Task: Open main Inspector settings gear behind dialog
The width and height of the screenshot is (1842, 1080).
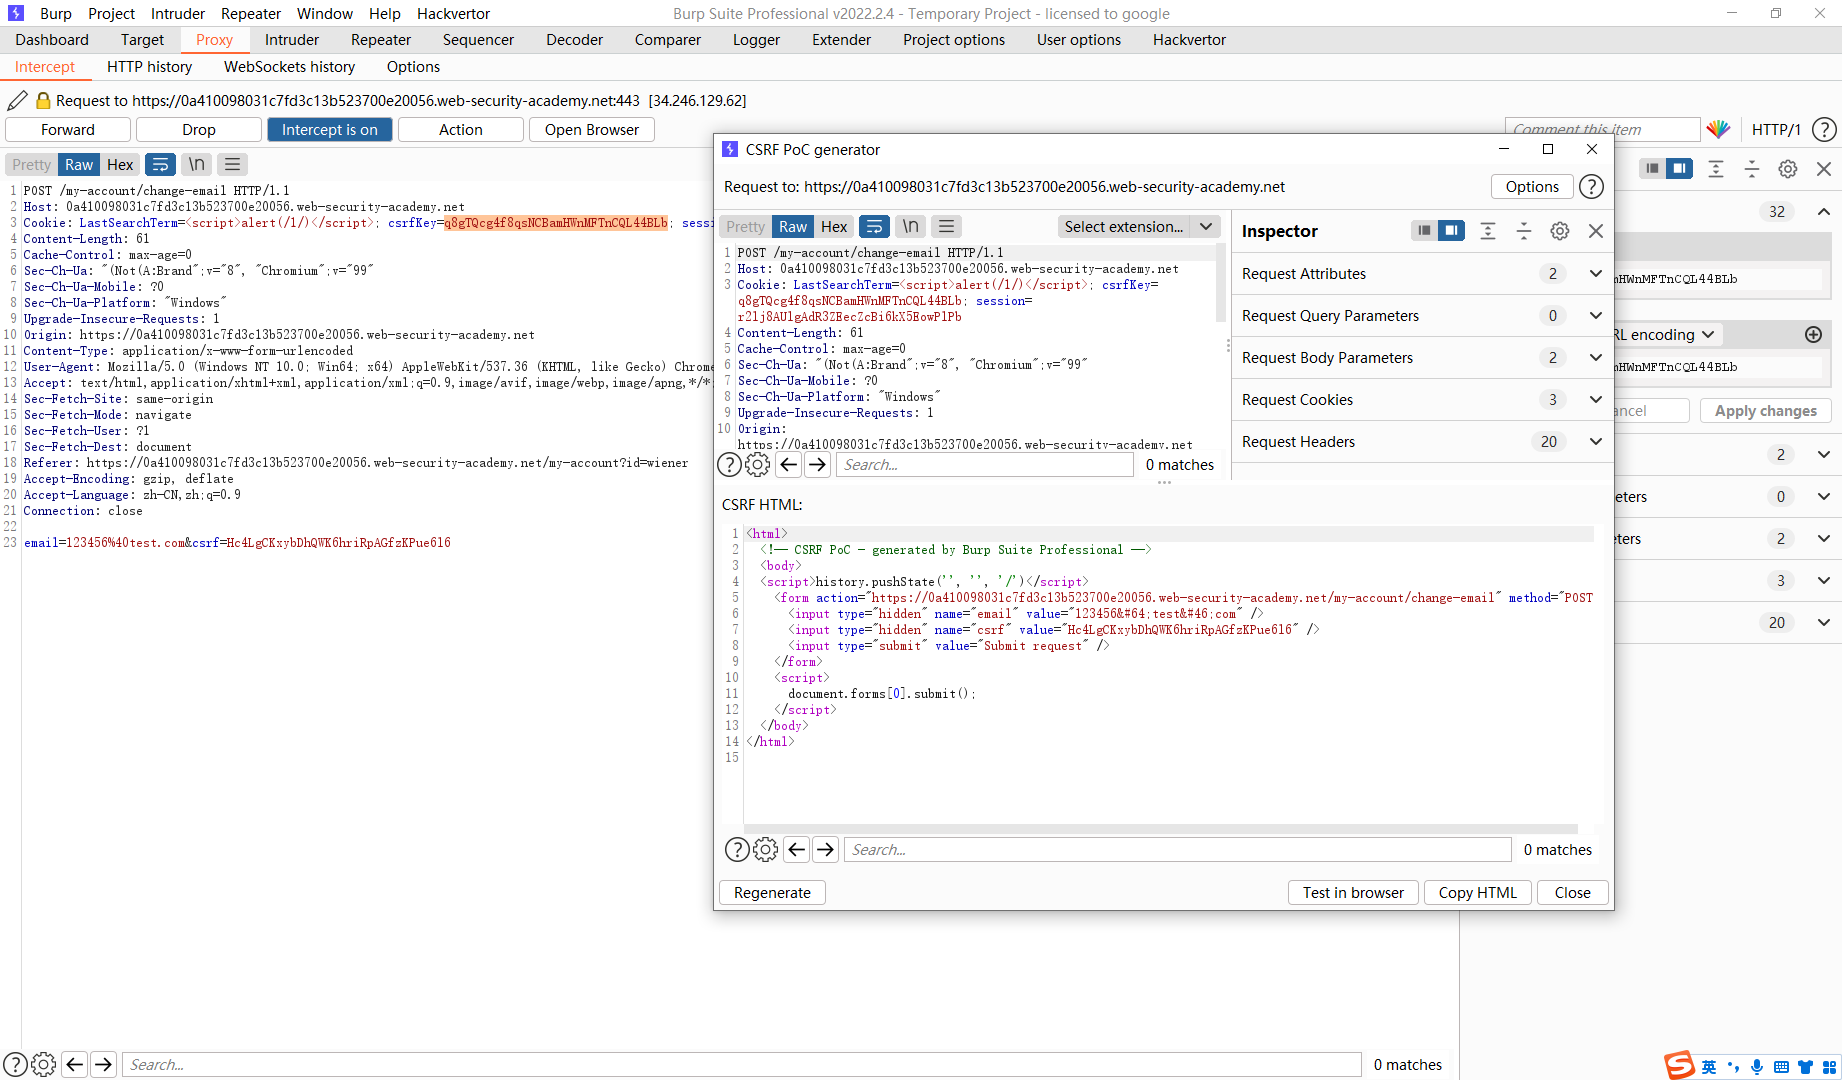Action: [x=1788, y=169]
